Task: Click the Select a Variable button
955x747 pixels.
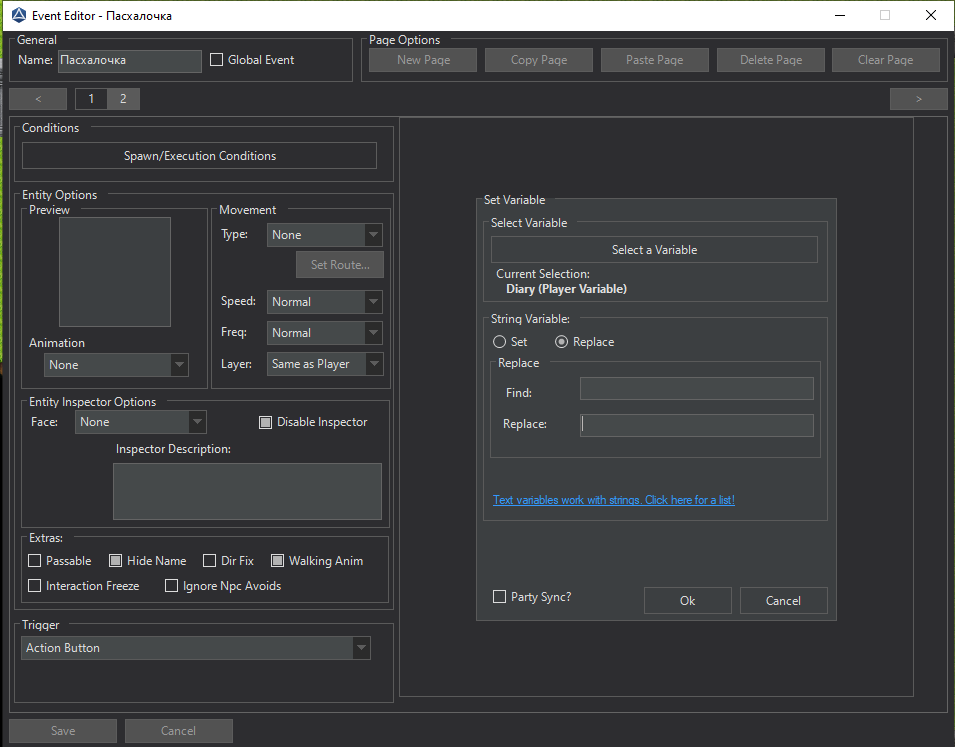Action: [x=654, y=250]
